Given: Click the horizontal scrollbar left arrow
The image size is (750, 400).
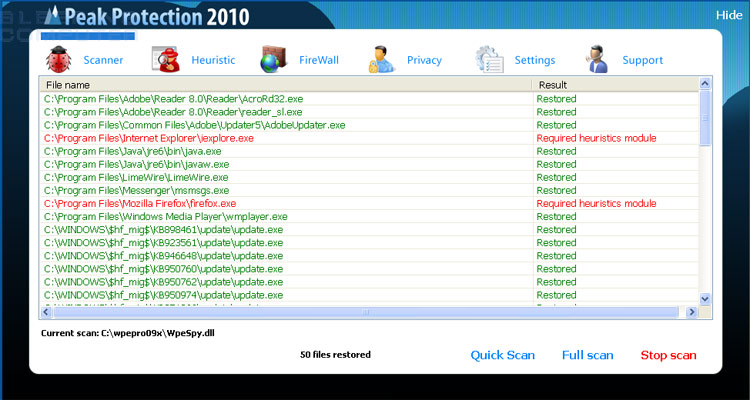Looking at the screenshot, I should point(46,312).
